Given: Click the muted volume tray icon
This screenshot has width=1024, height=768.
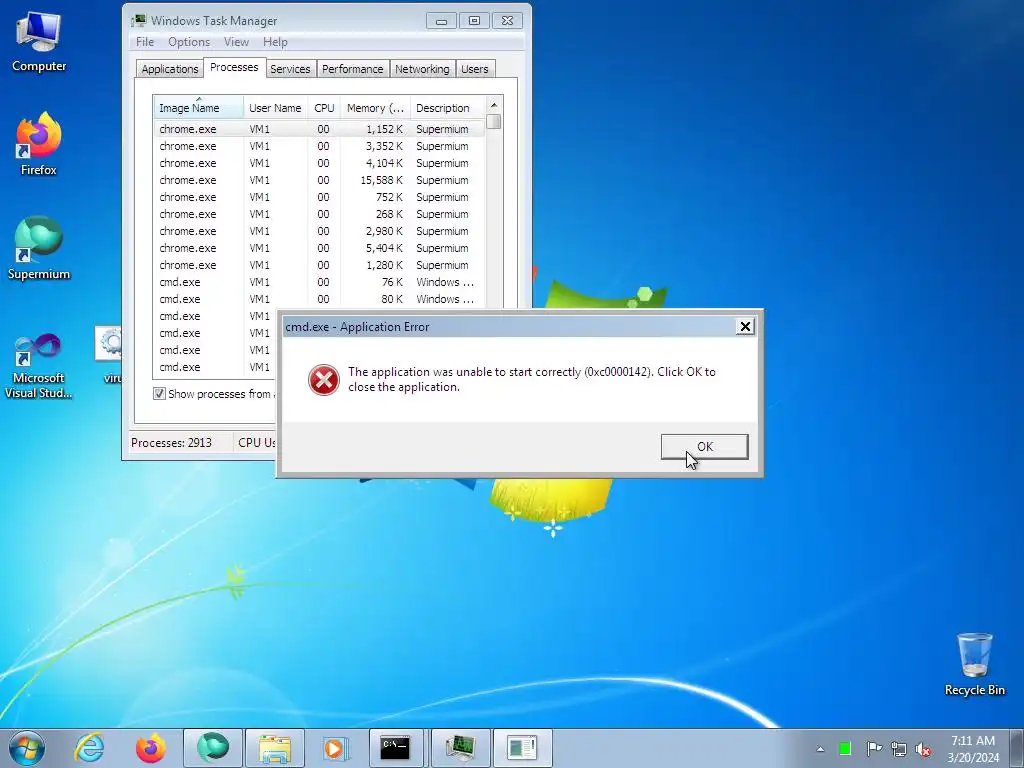Looking at the screenshot, I should (923, 748).
